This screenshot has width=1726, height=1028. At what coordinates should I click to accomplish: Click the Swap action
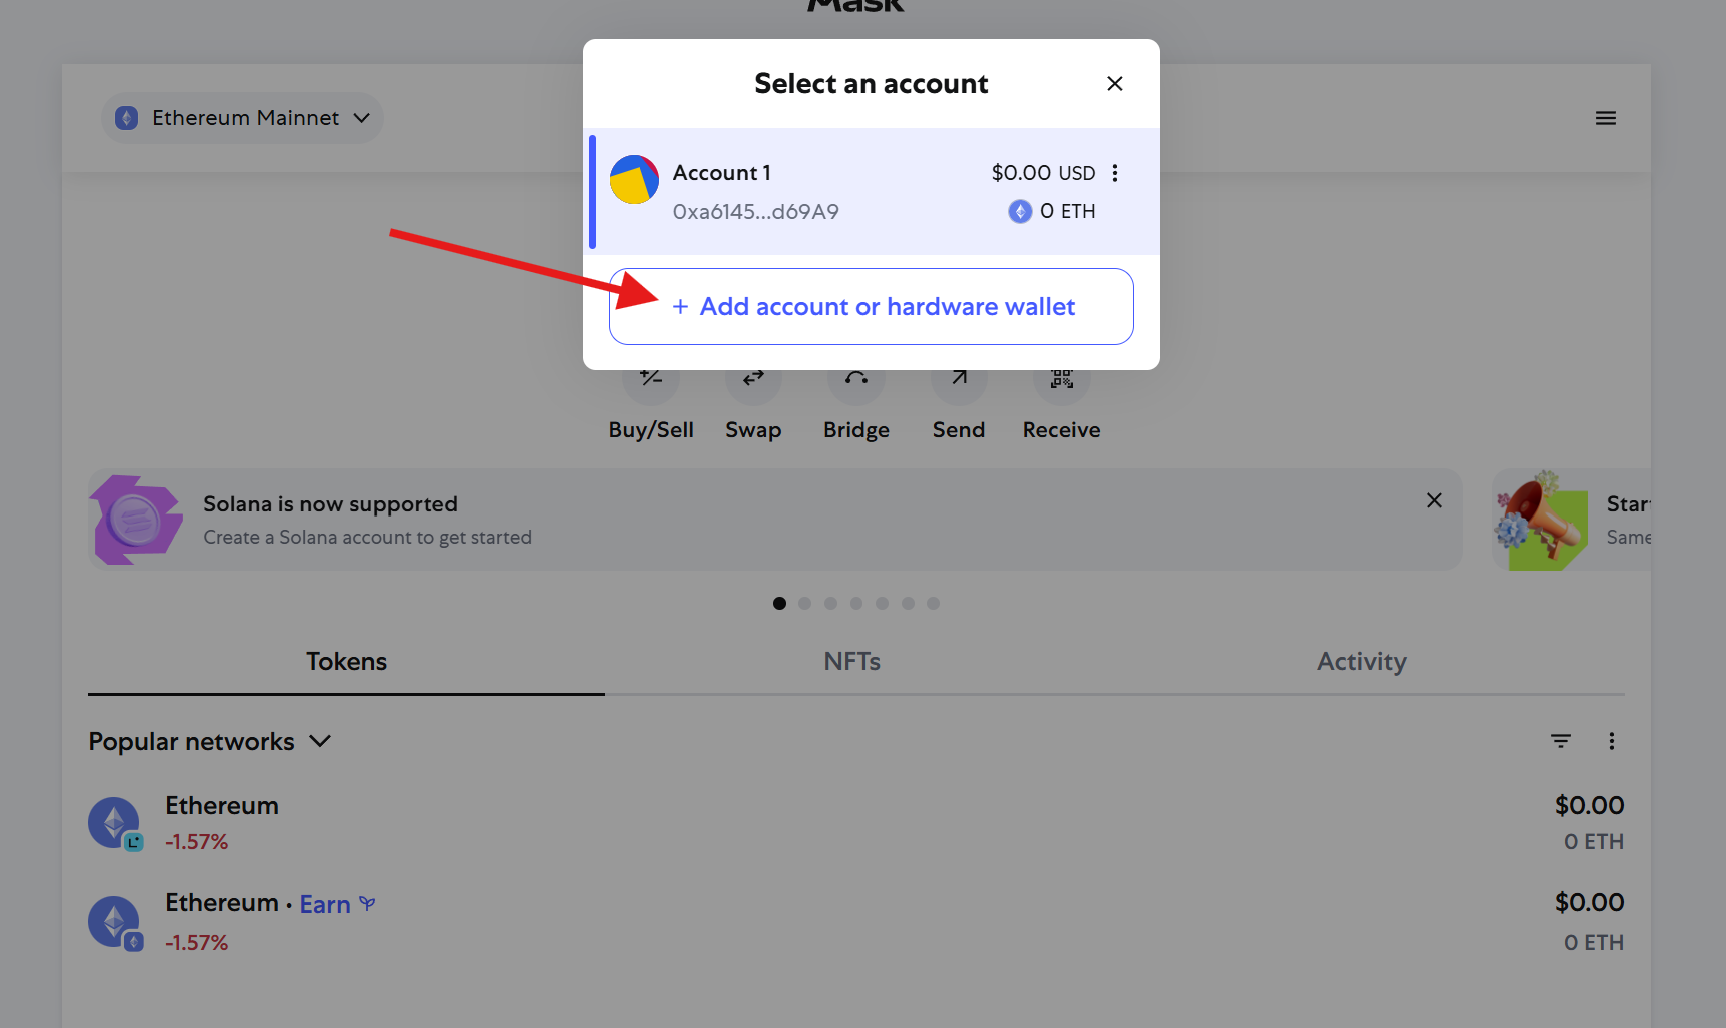(x=753, y=404)
